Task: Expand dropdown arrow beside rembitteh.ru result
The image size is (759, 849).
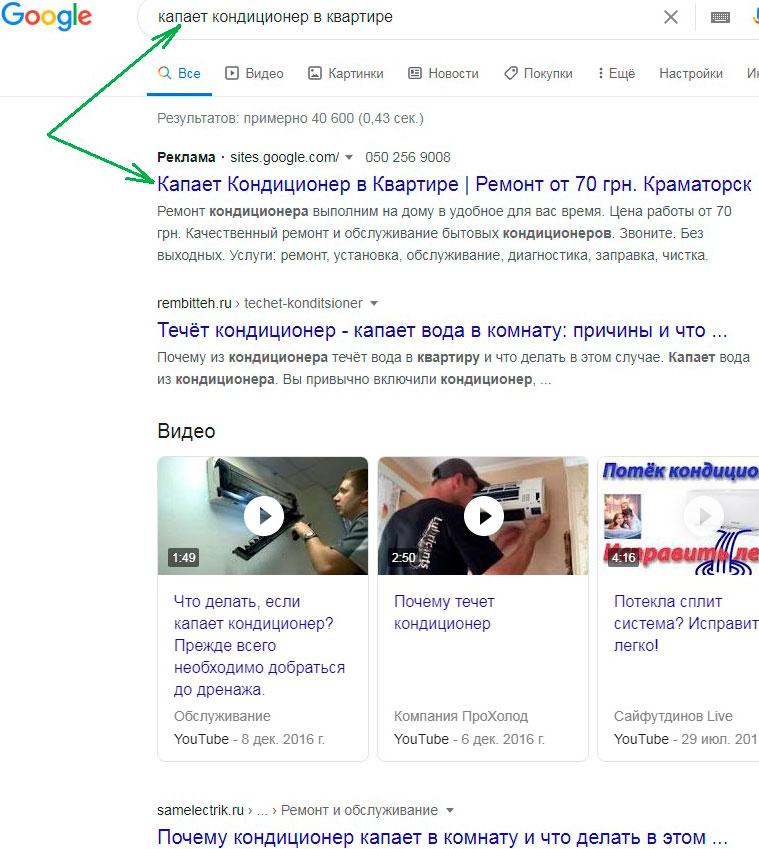Action: point(374,303)
